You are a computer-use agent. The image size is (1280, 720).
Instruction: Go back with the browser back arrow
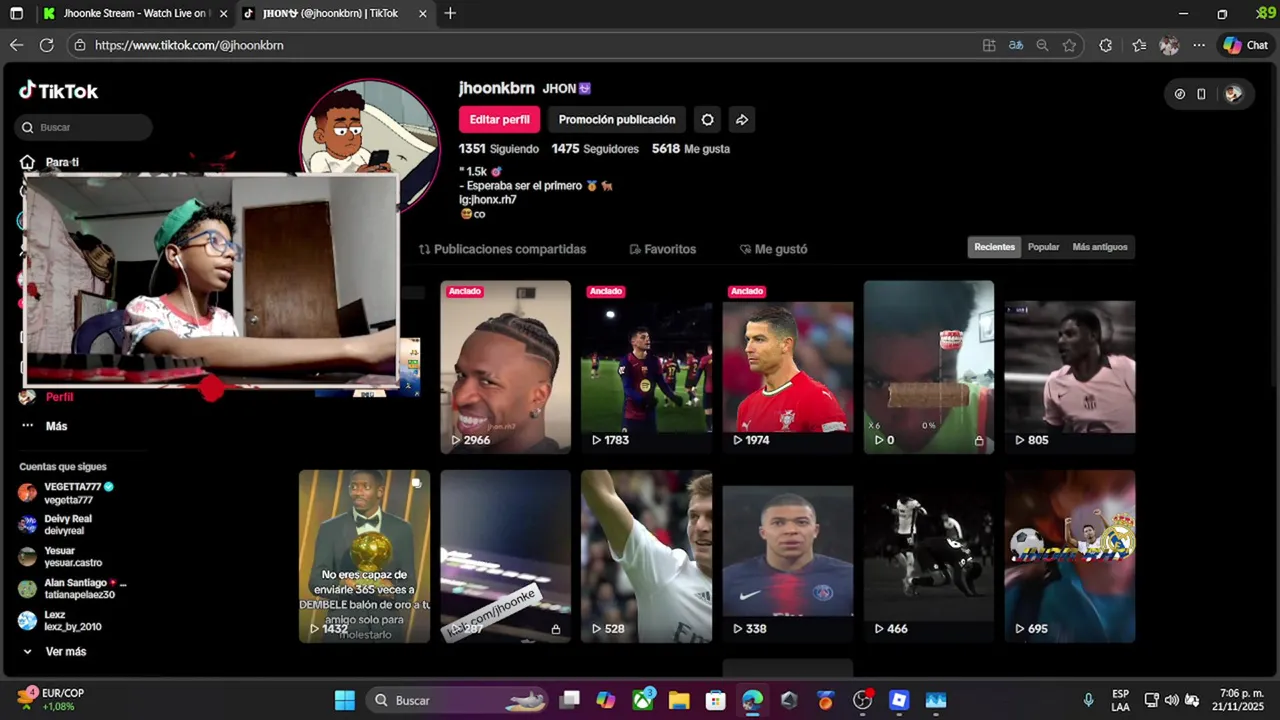16,45
